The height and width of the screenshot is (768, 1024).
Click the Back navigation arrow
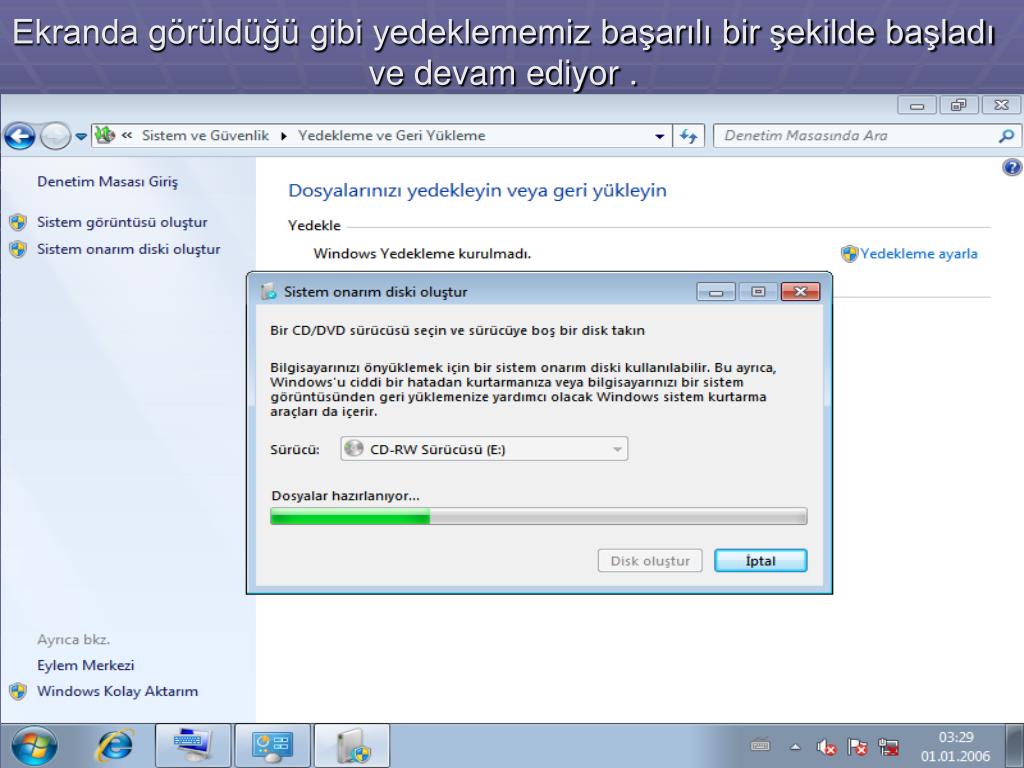(x=20, y=136)
